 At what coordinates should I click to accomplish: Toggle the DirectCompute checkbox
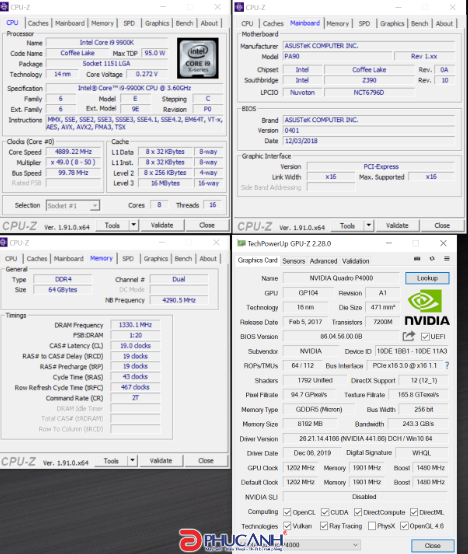(x=358, y=512)
